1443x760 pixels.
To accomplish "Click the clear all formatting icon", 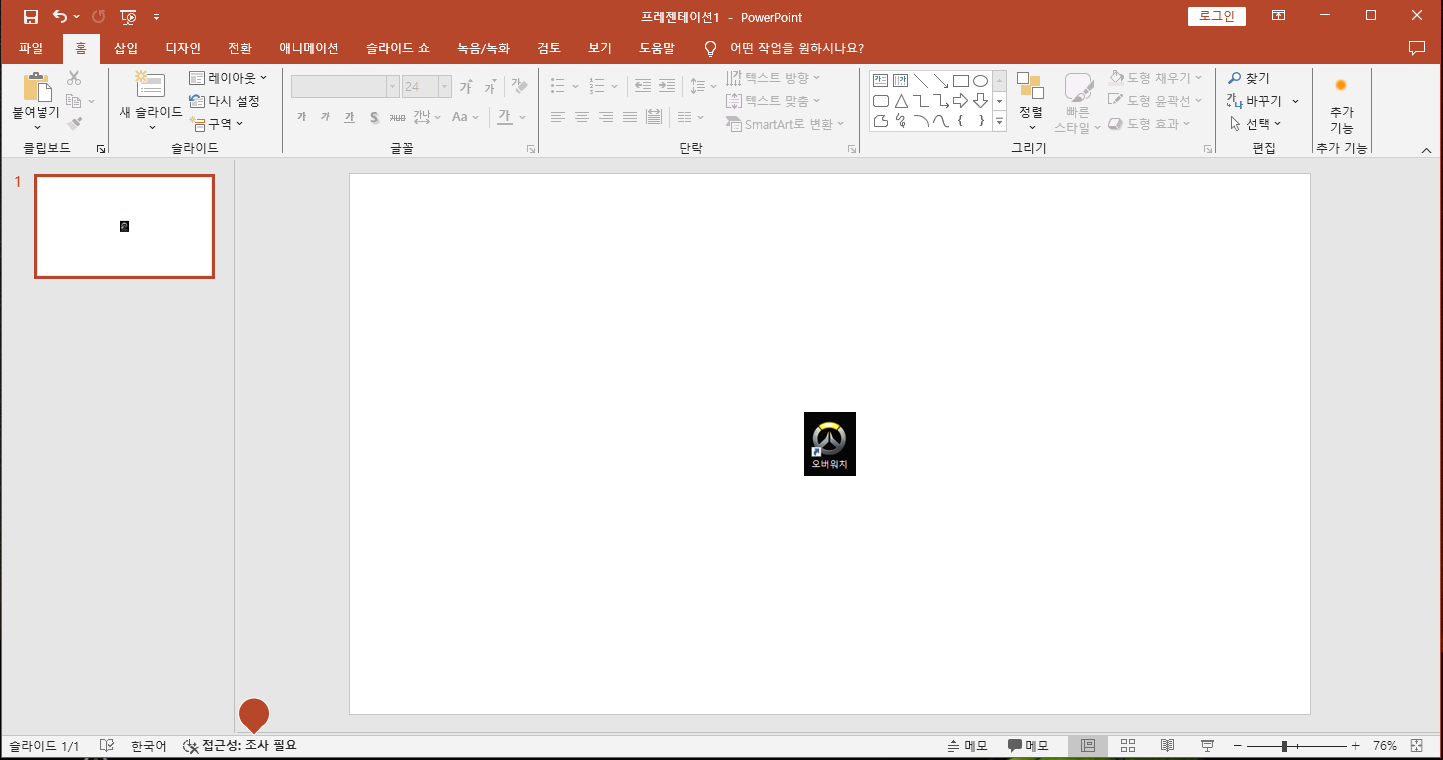I will click(519, 87).
